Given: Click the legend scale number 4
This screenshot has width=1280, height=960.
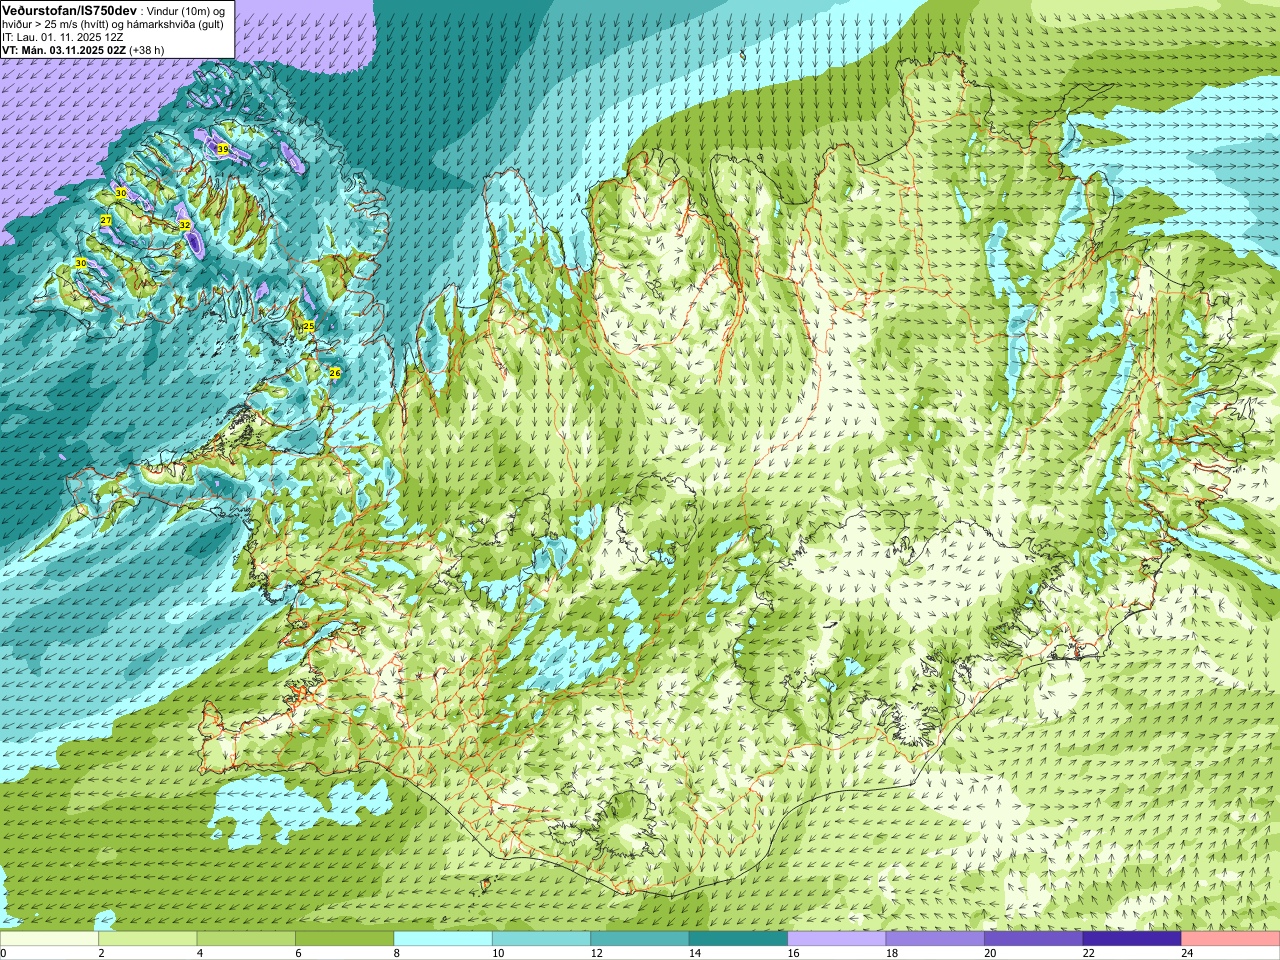Looking at the screenshot, I should tap(200, 953).
